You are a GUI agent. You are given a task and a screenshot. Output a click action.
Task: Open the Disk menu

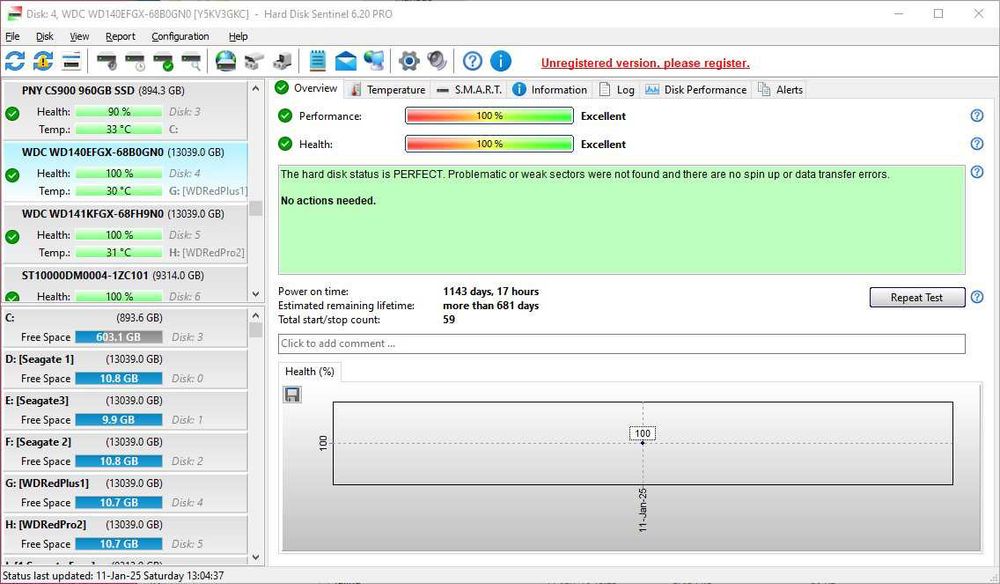click(x=45, y=36)
